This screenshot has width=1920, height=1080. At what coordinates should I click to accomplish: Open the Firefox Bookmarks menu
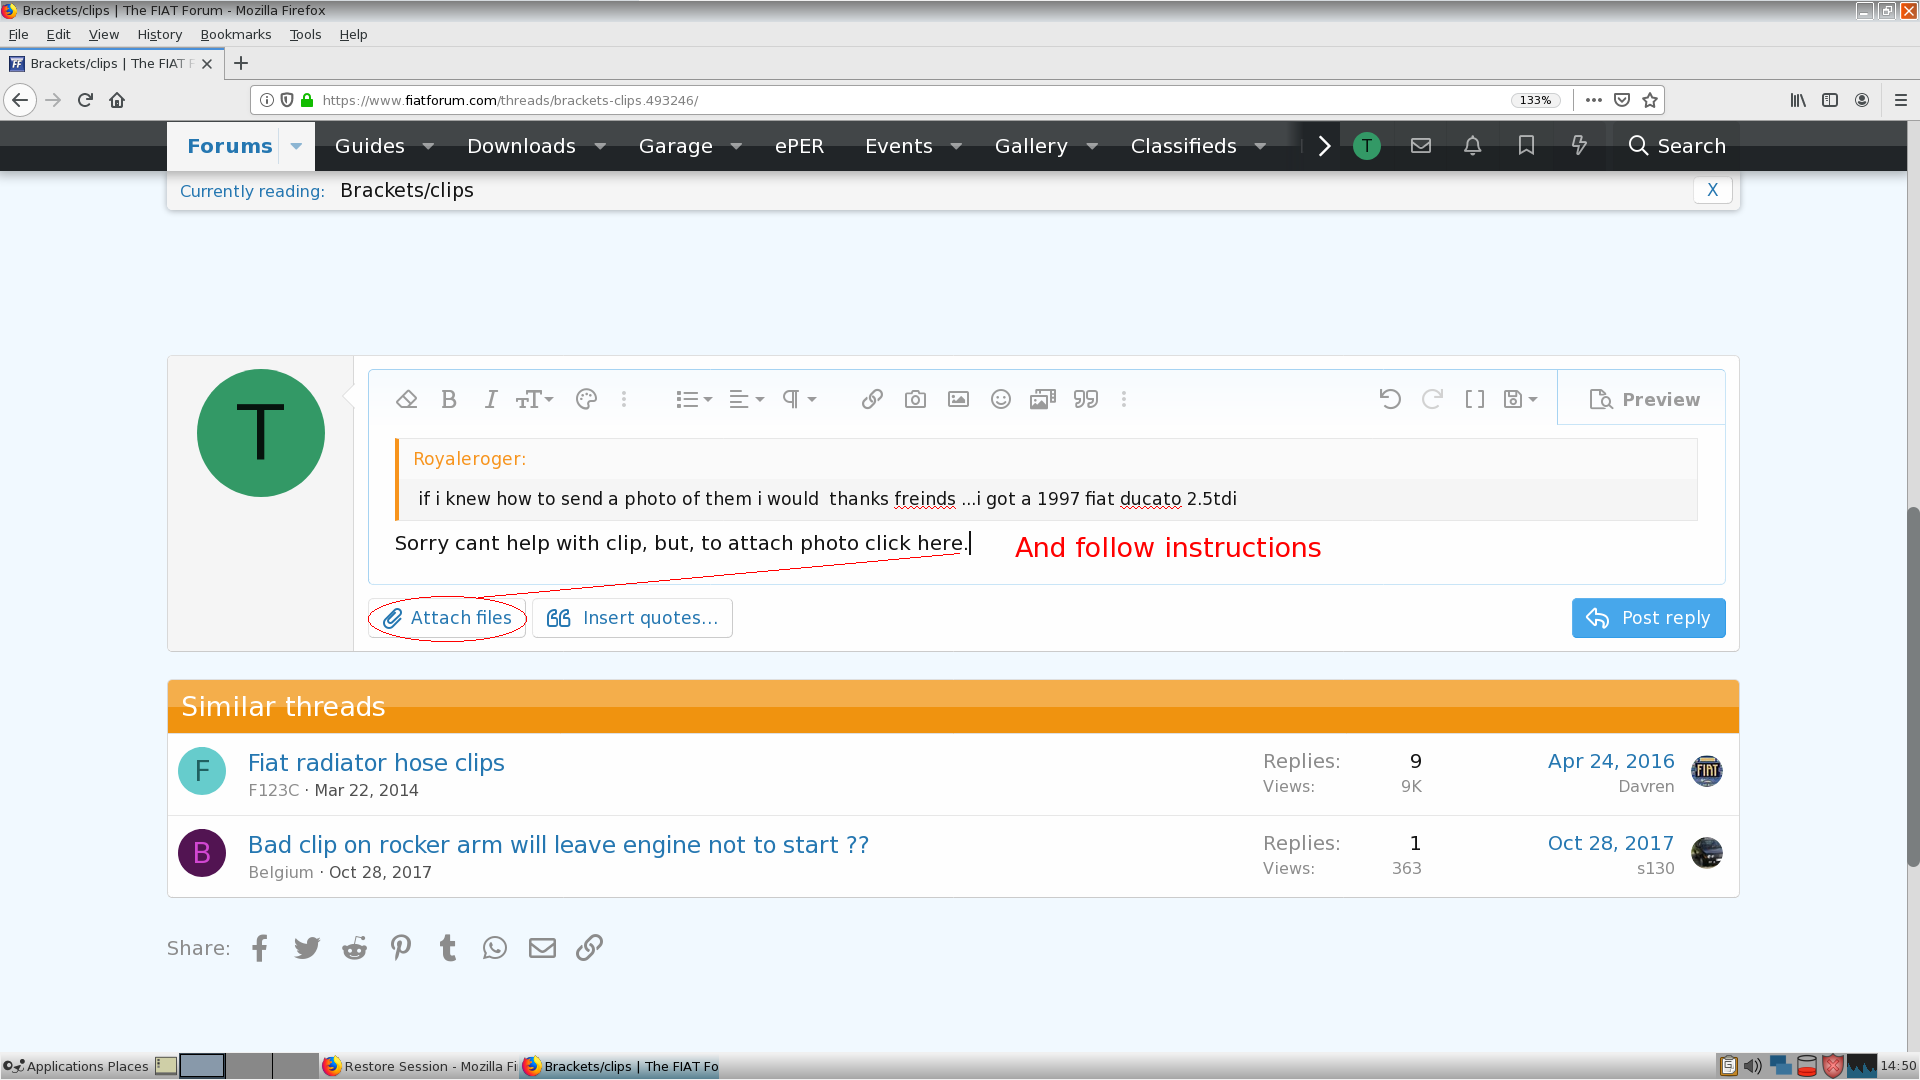[235, 34]
